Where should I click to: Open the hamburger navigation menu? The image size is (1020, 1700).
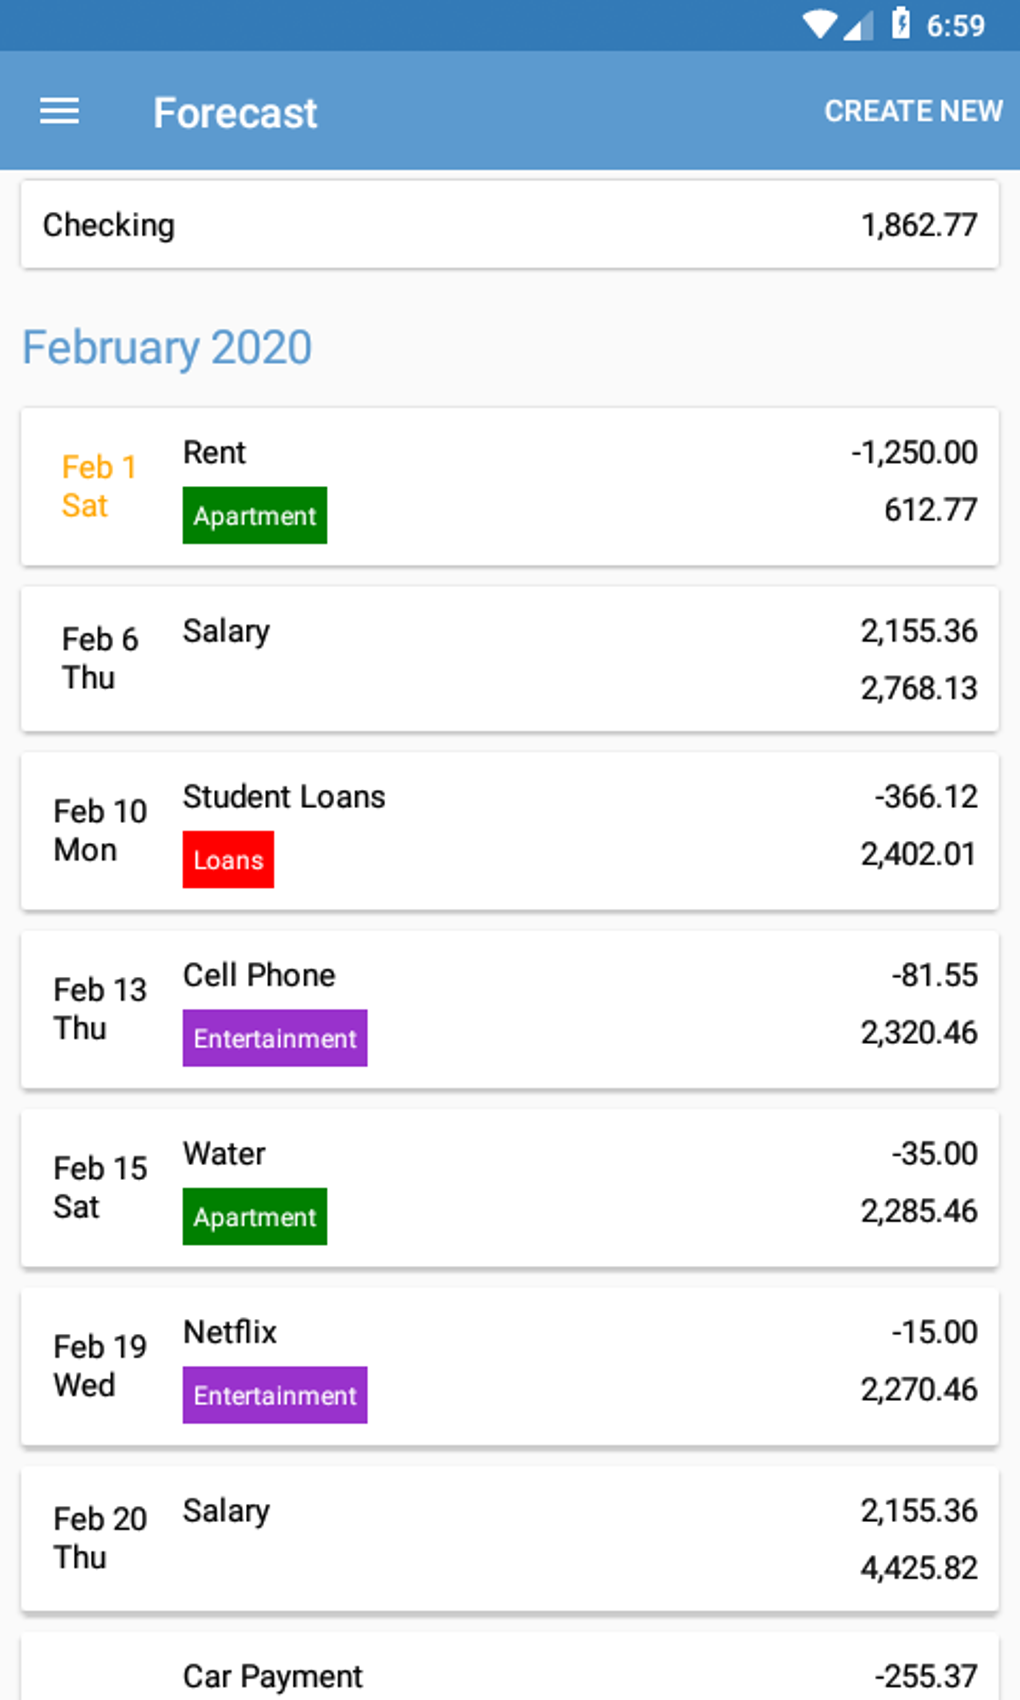(59, 111)
